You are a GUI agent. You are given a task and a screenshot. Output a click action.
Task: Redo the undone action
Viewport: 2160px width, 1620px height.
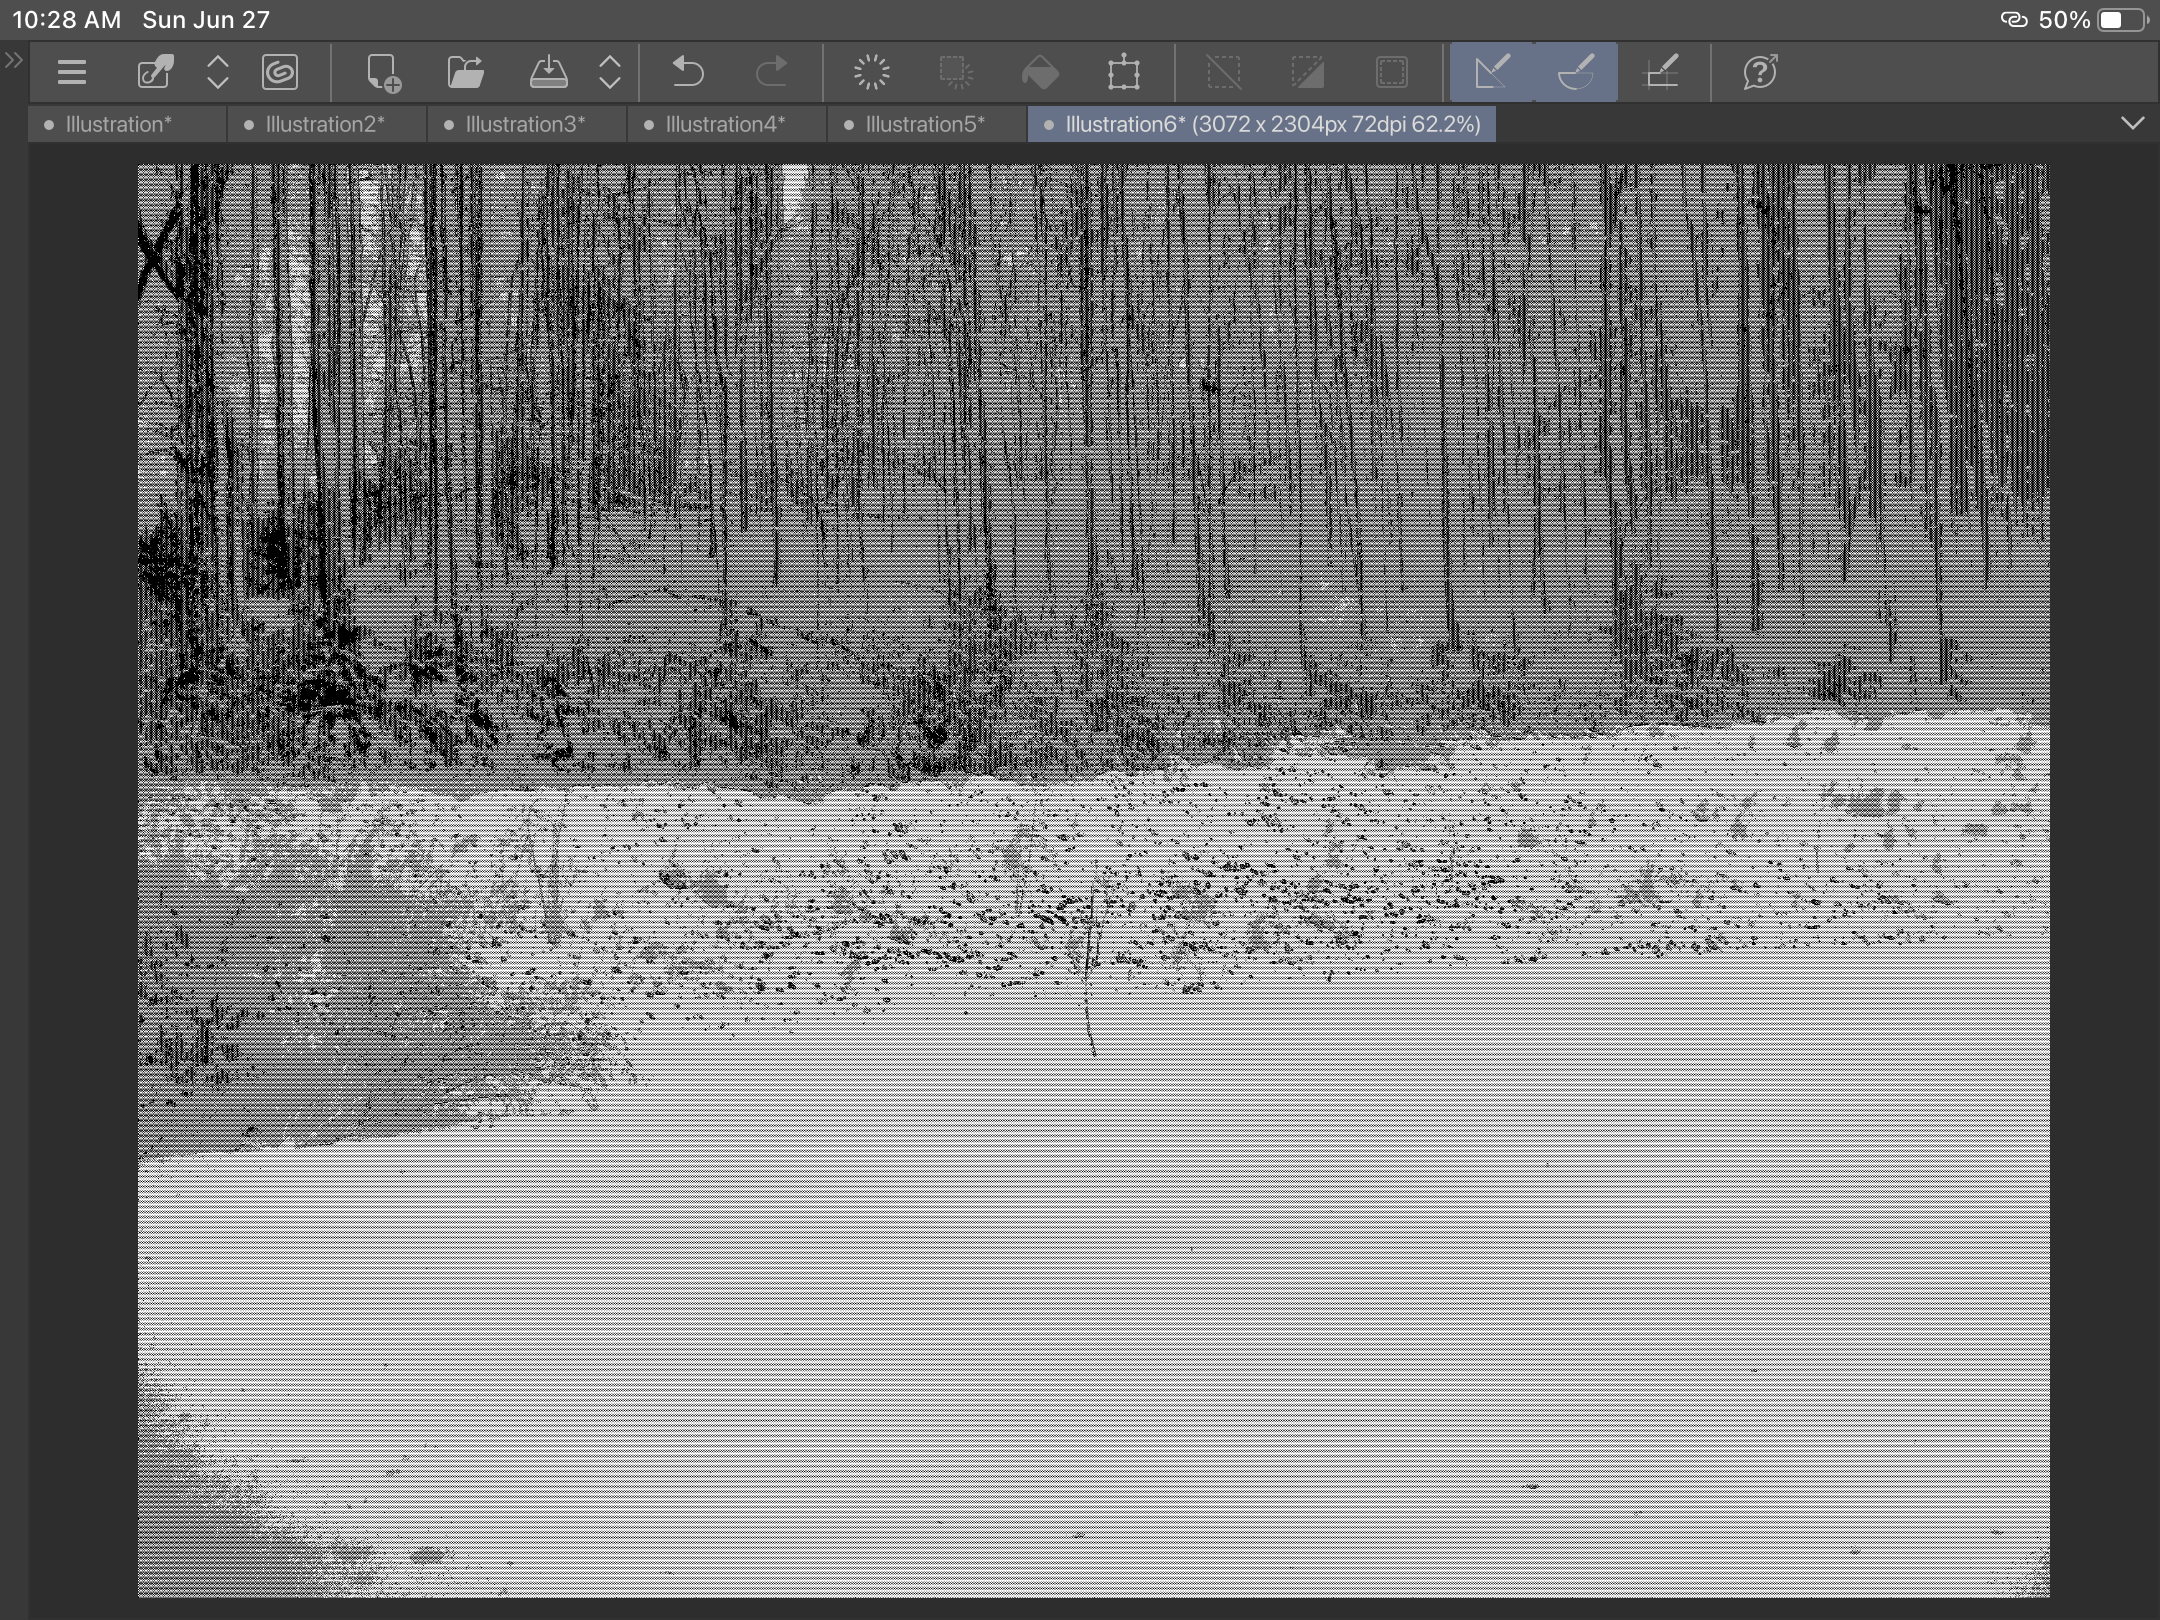point(771,72)
